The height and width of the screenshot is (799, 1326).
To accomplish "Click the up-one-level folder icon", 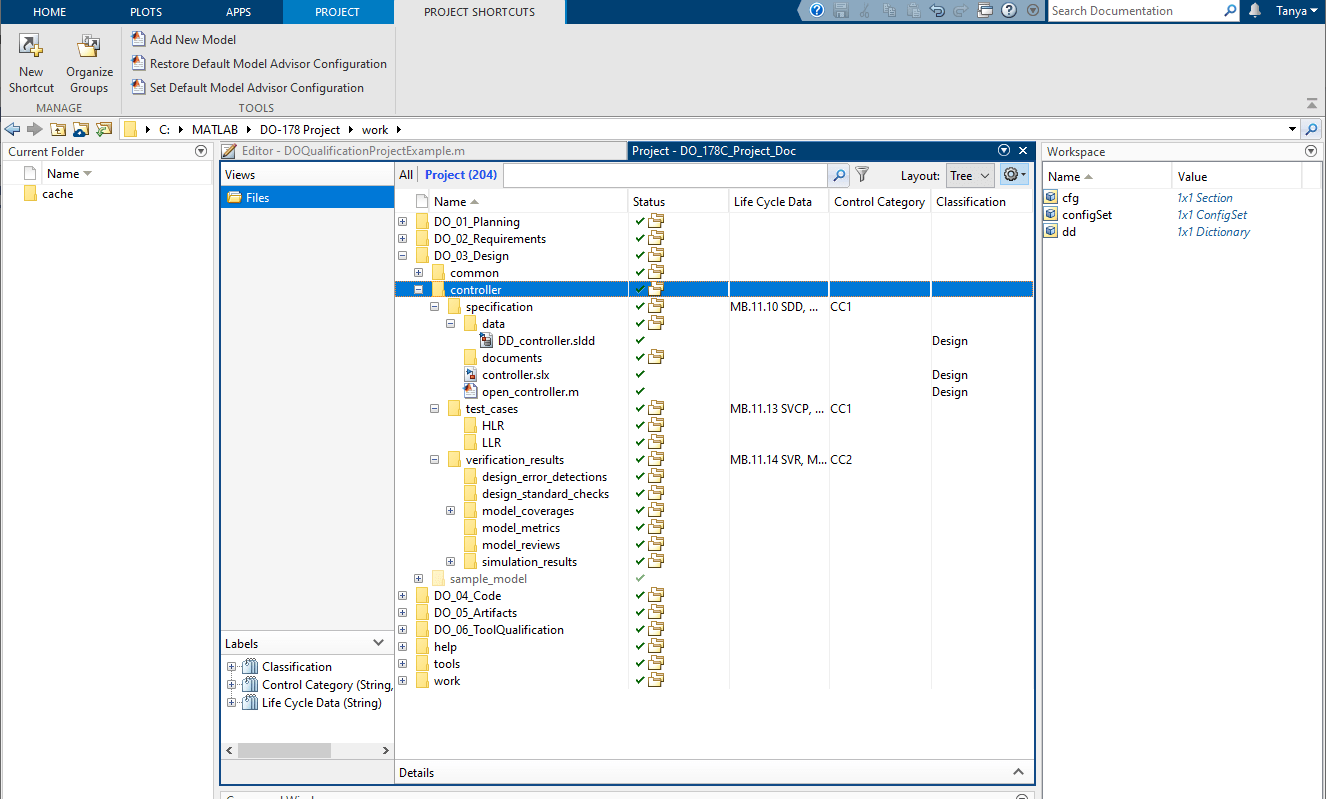I will (58, 129).
